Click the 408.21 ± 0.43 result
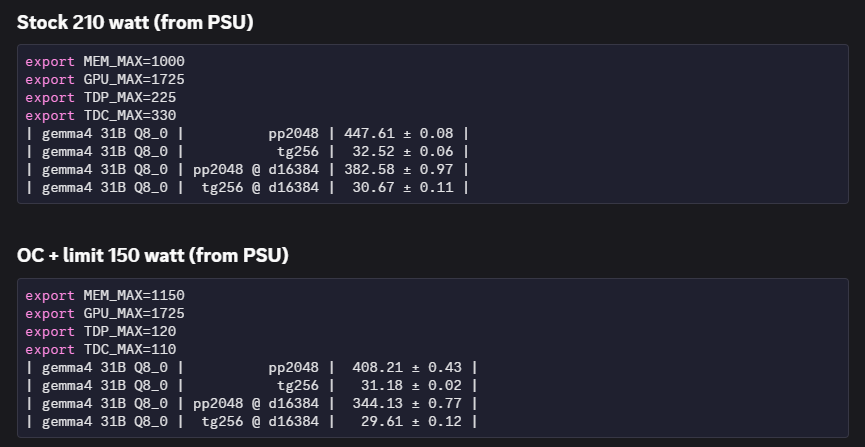865x447 pixels. coord(407,368)
